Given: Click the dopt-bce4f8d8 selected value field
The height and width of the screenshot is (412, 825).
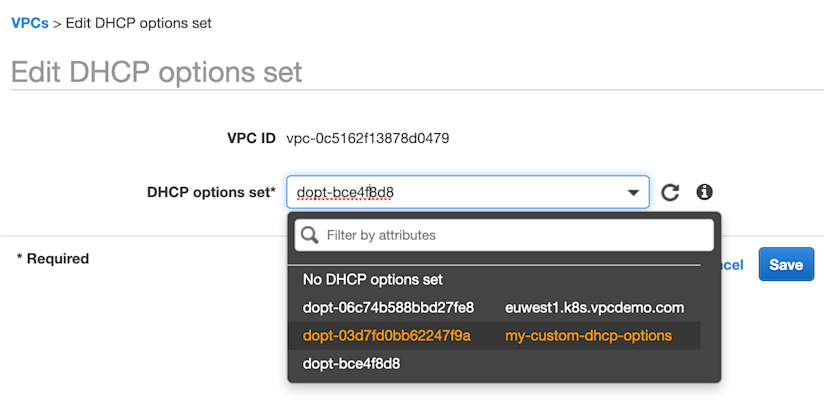Looking at the screenshot, I should coord(468,193).
